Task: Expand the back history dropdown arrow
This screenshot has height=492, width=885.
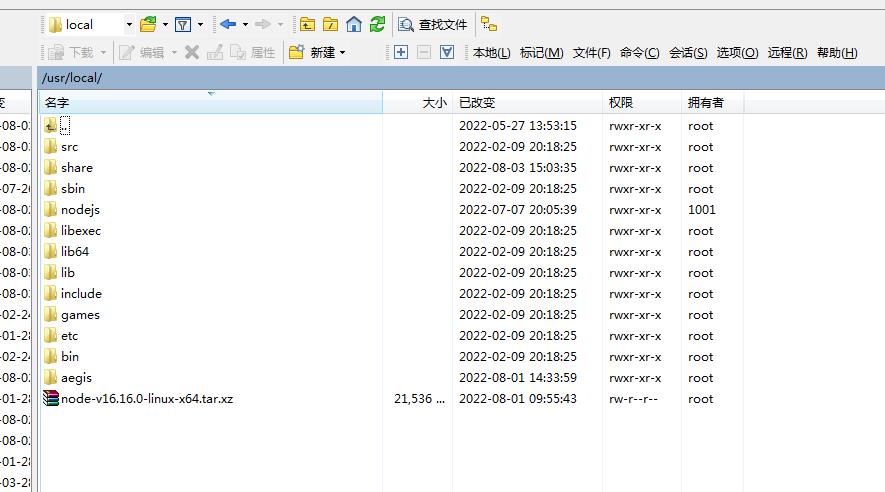Action: coord(246,25)
